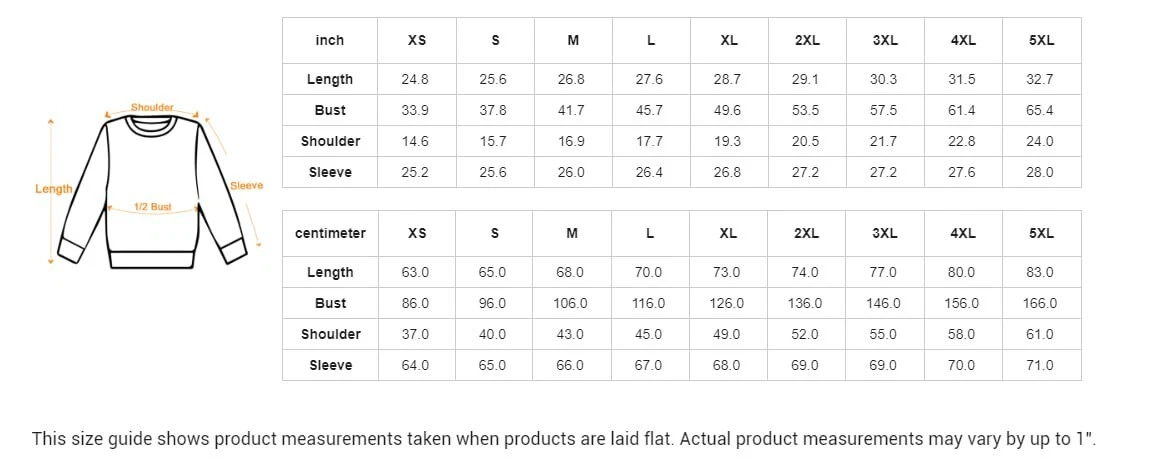
Task: Click the 65.4 bust value for 5XL
Action: (x=1040, y=110)
